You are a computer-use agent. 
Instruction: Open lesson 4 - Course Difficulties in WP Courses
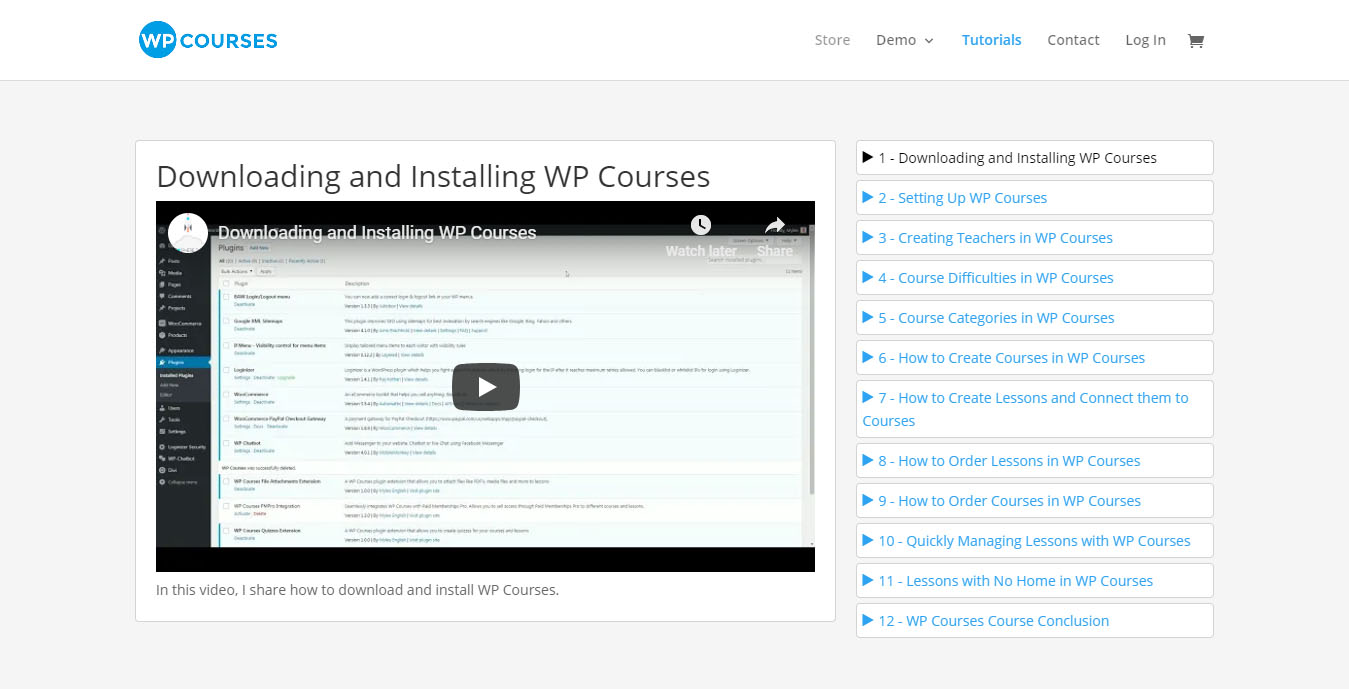pos(1035,278)
